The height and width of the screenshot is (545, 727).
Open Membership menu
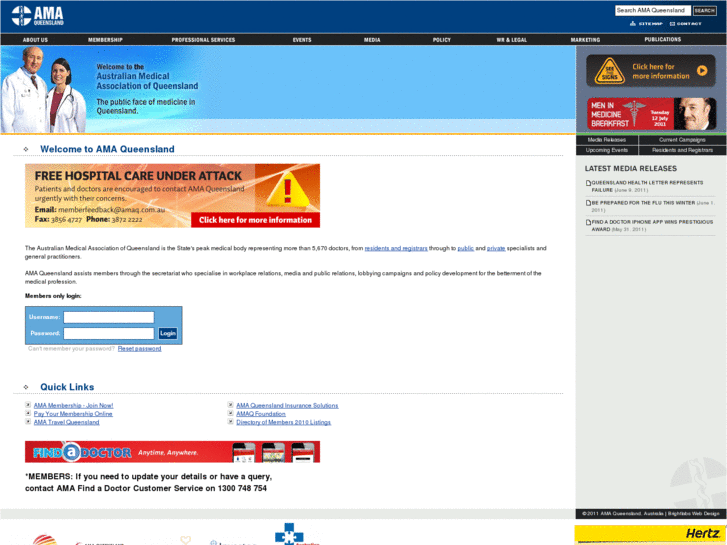point(105,40)
